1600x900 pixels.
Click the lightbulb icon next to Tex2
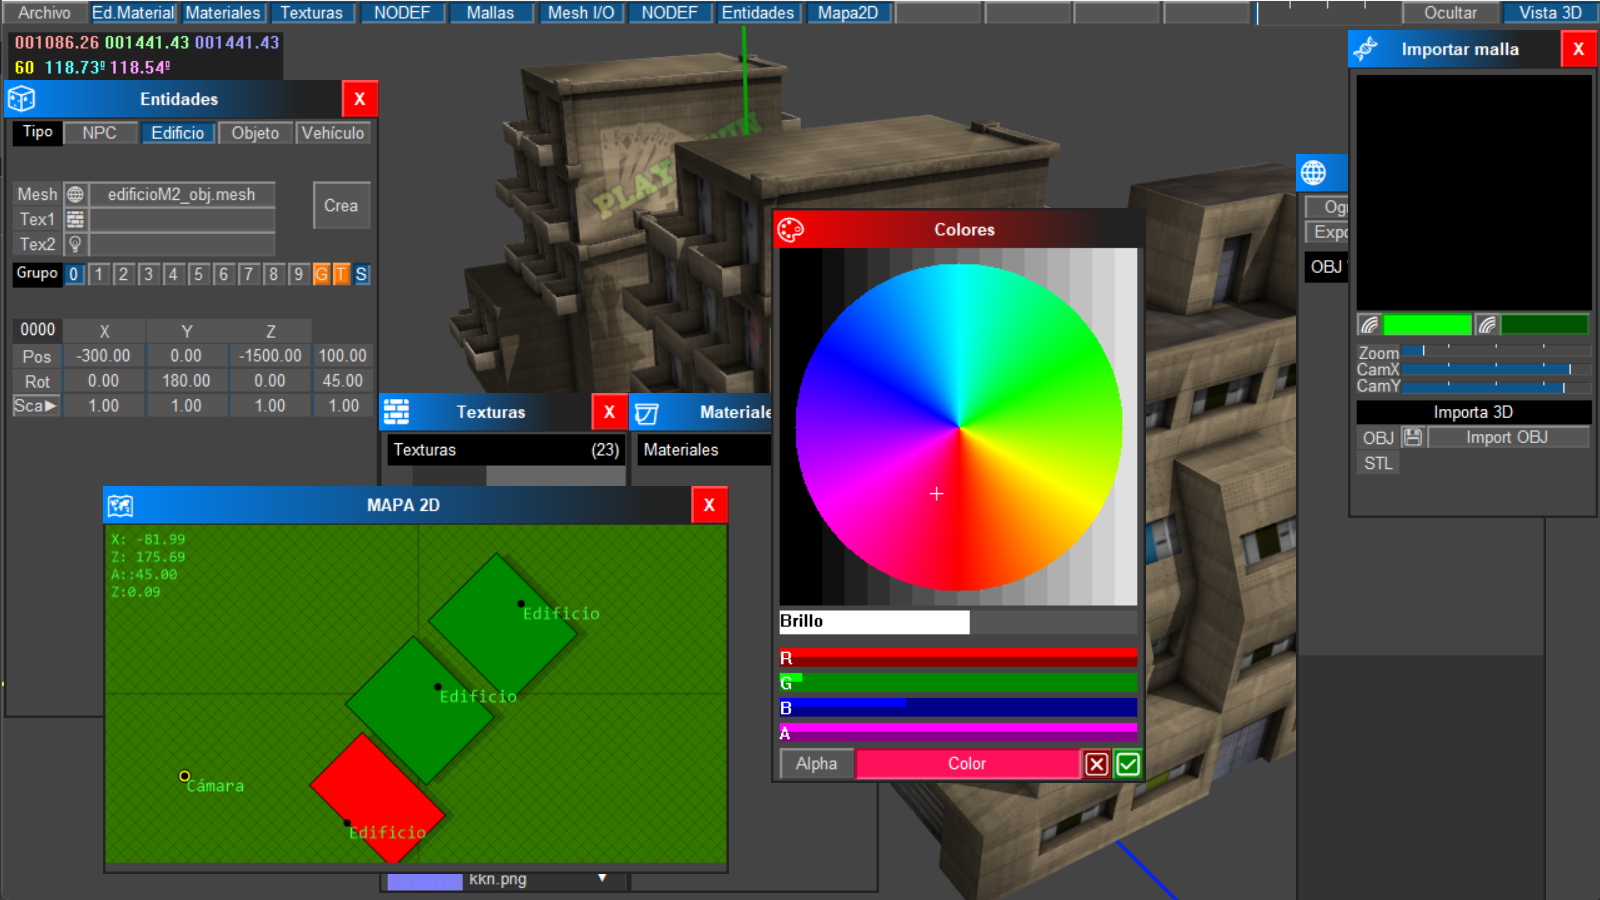pyautogui.click(x=75, y=244)
